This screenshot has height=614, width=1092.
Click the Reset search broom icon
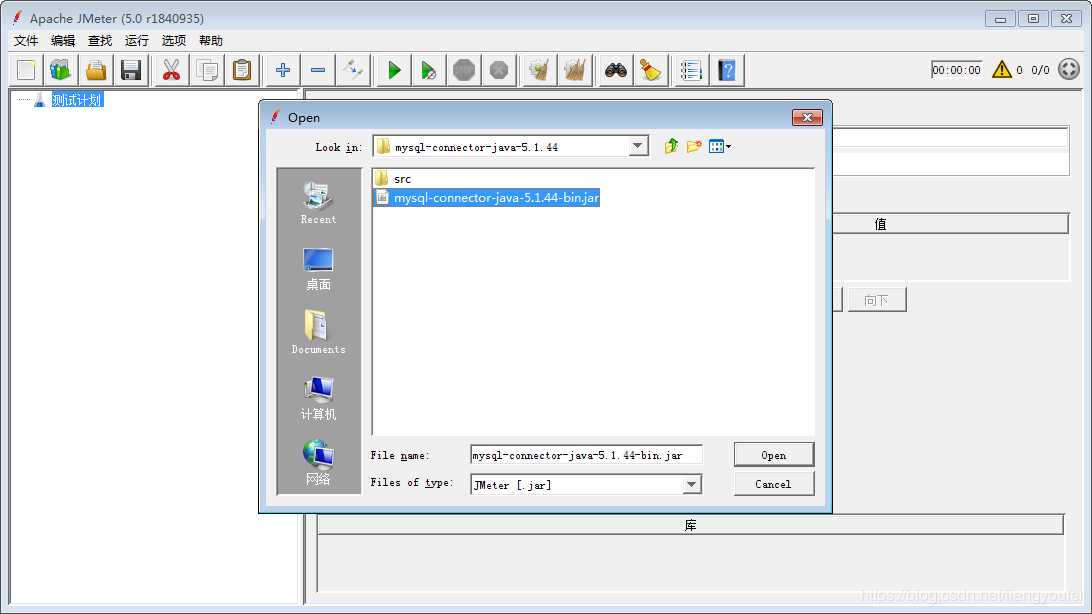pyautogui.click(x=650, y=70)
